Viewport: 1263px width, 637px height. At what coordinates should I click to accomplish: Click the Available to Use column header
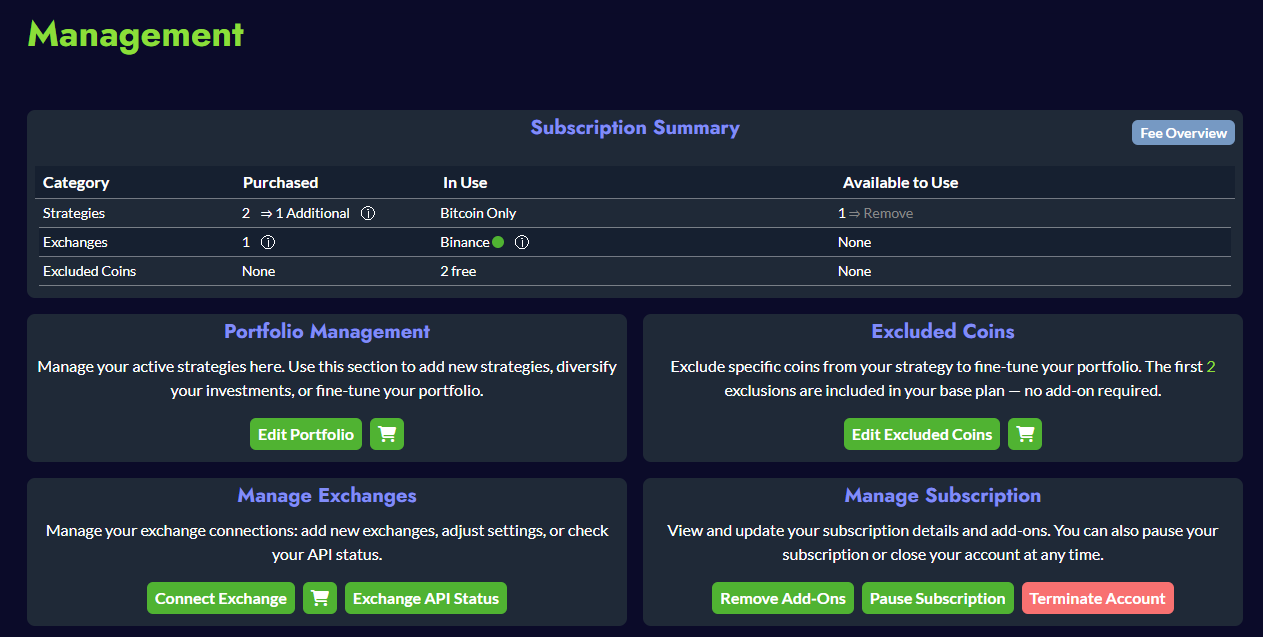pyautogui.click(x=900, y=182)
